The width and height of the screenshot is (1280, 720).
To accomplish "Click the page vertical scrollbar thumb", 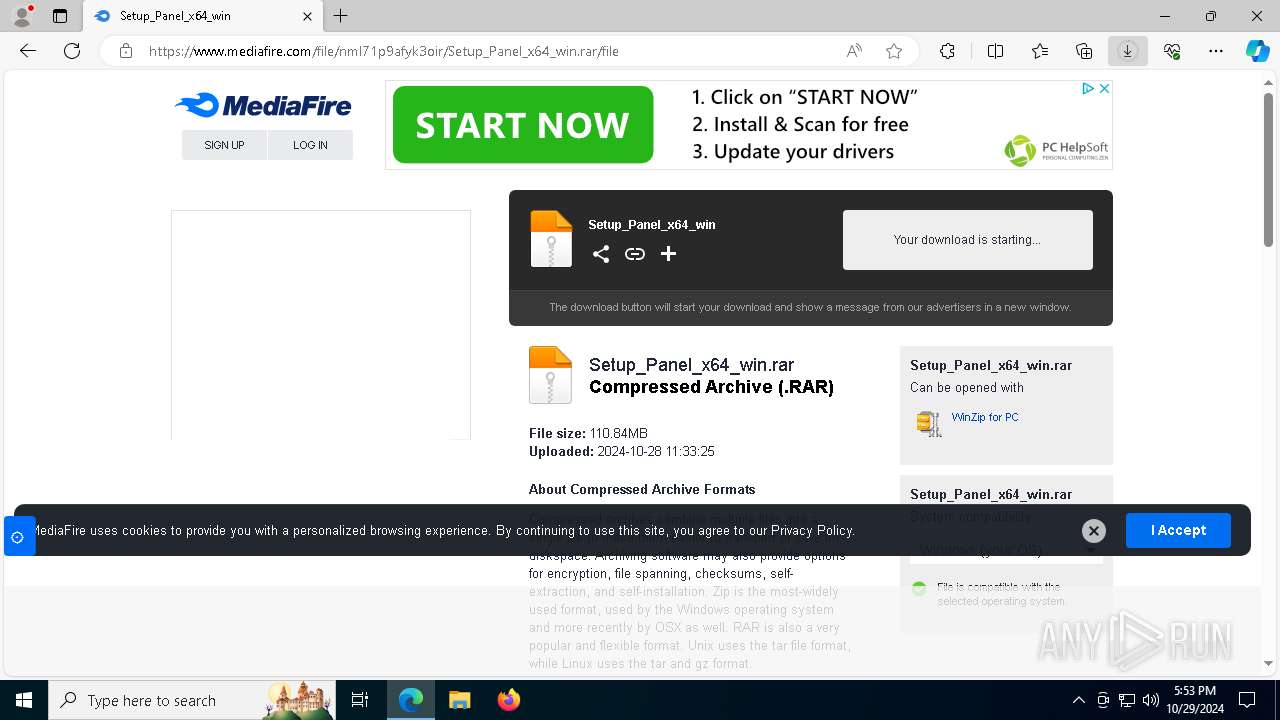I will pyautogui.click(x=1268, y=170).
